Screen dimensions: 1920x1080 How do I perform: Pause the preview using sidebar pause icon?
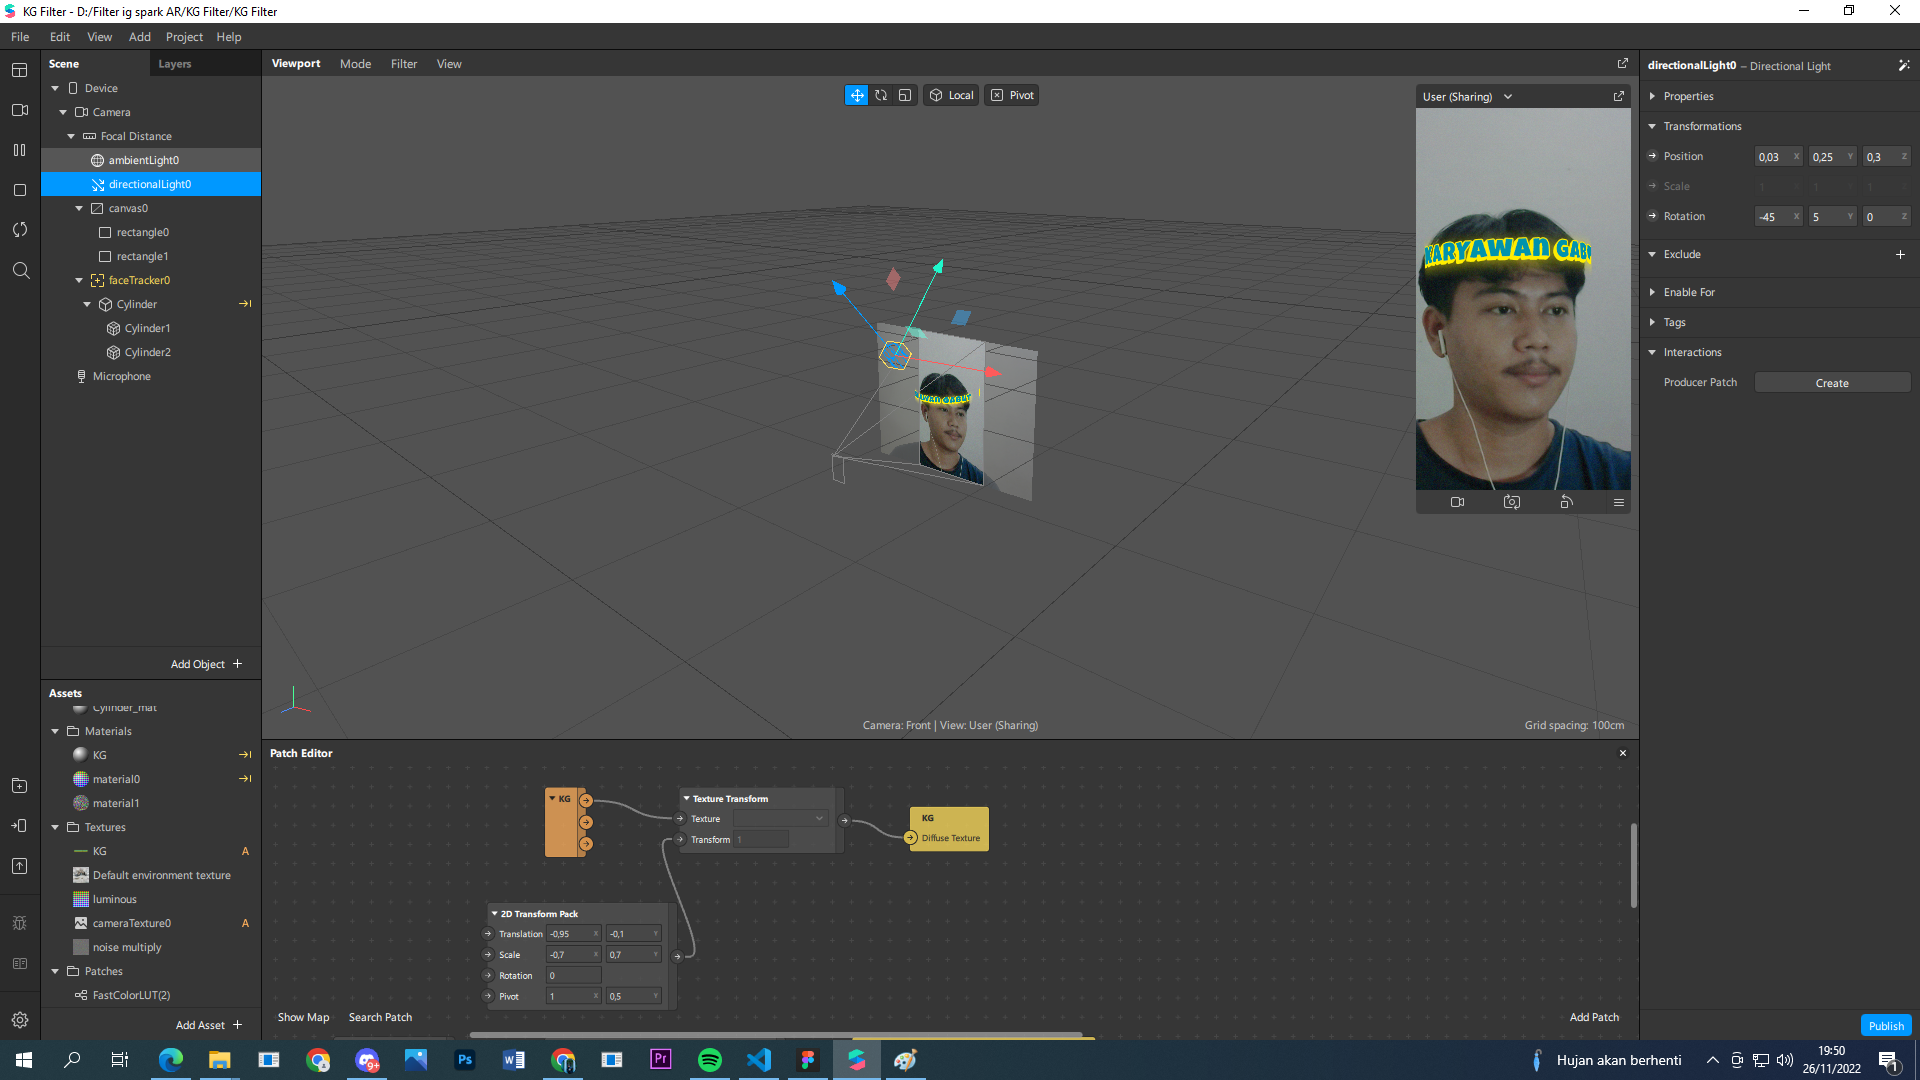pyautogui.click(x=20, y=150)
